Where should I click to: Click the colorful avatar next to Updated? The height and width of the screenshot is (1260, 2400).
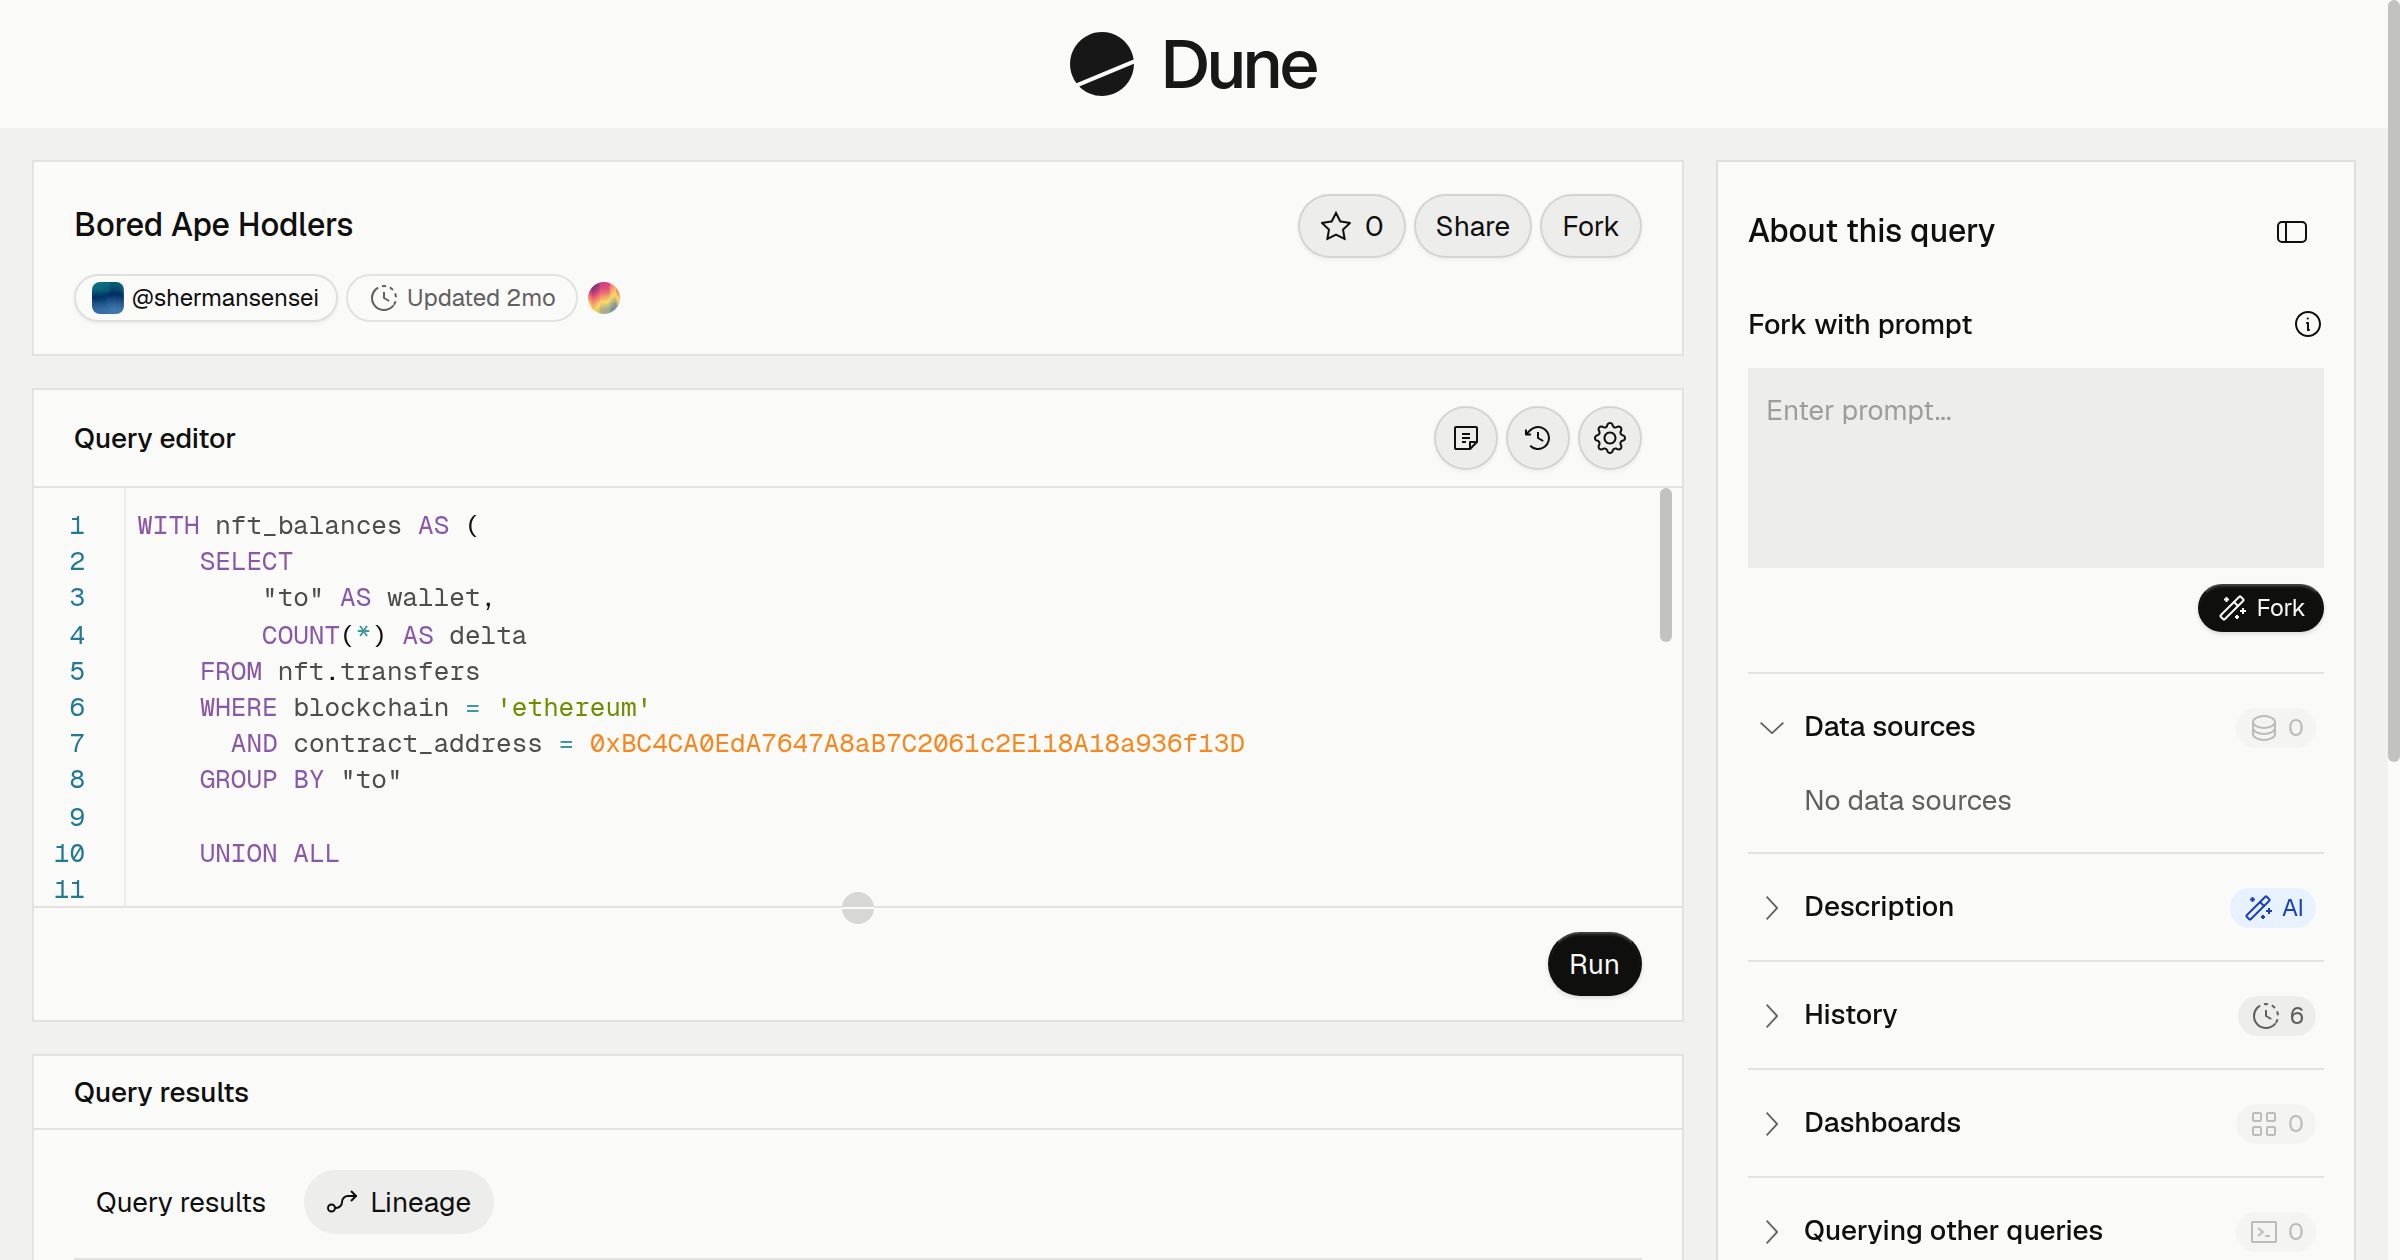point(603,298)
